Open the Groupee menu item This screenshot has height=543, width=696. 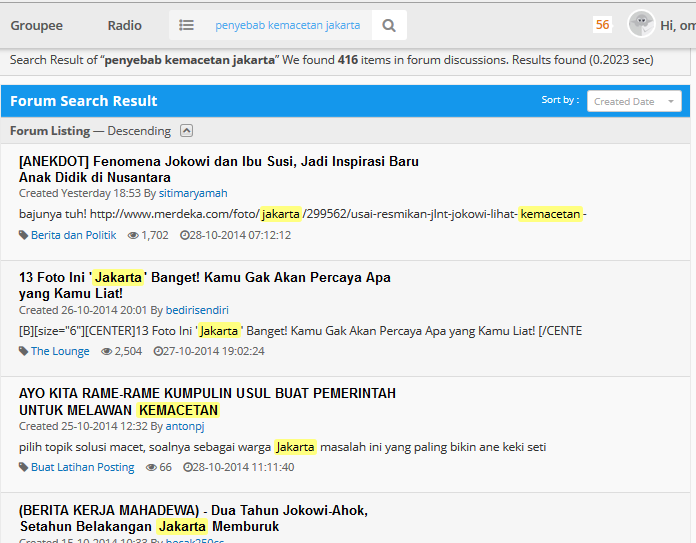(36, 25)
